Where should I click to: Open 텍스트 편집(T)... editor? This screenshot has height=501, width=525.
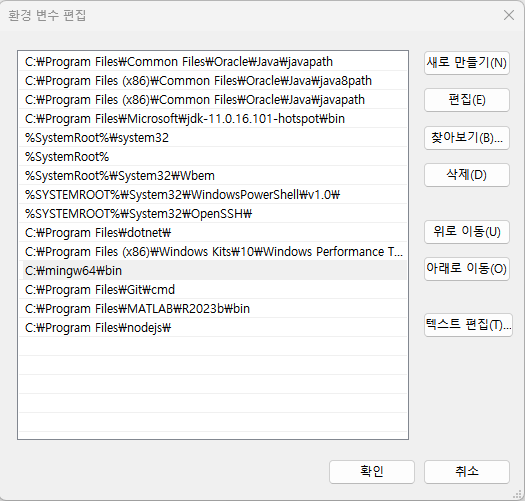point(468,325)
